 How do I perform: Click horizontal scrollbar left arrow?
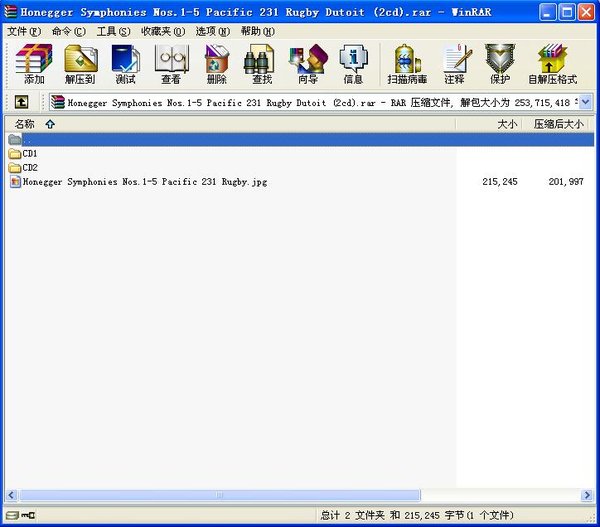pos(11,495)
